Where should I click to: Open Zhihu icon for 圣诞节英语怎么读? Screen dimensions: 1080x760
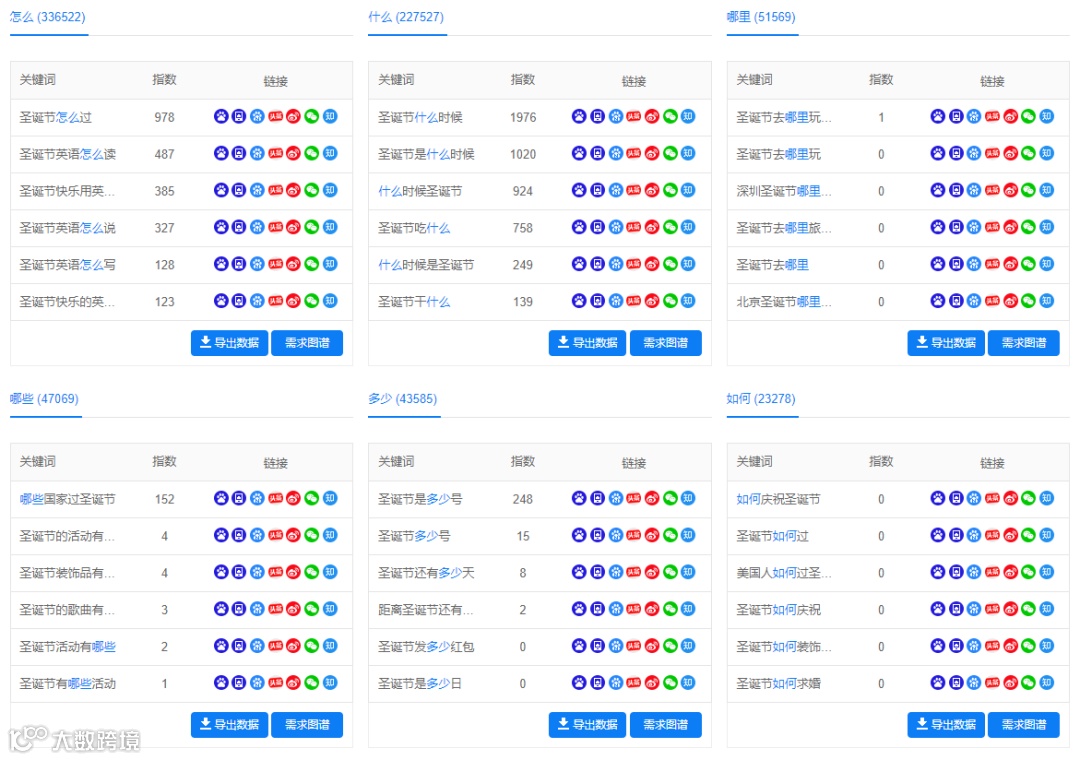331,153
